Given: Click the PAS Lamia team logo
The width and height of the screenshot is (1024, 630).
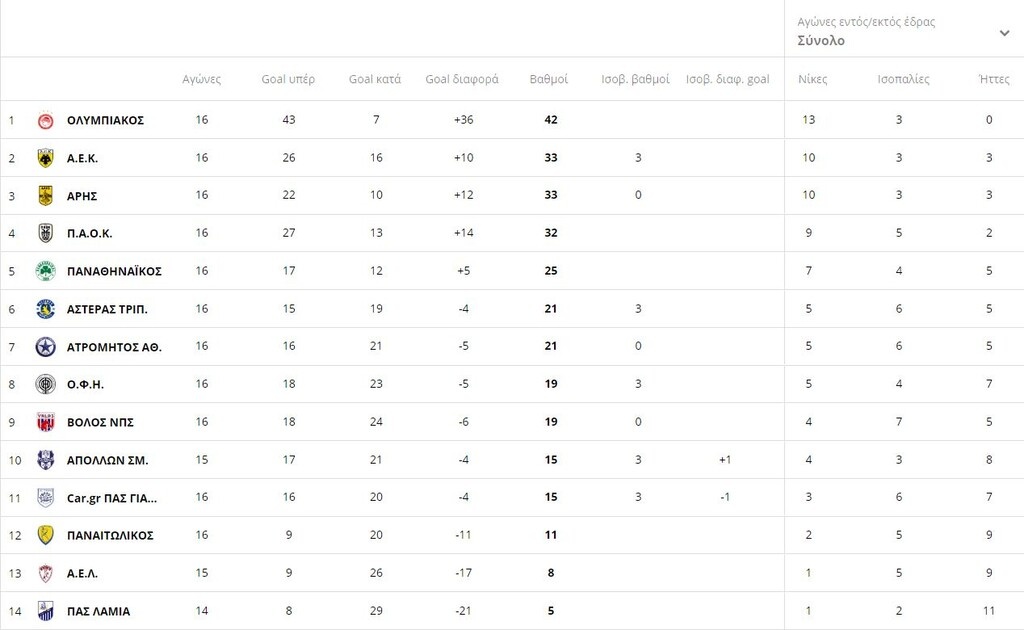Looking at the screenshot, I should (x=45, y=611).
